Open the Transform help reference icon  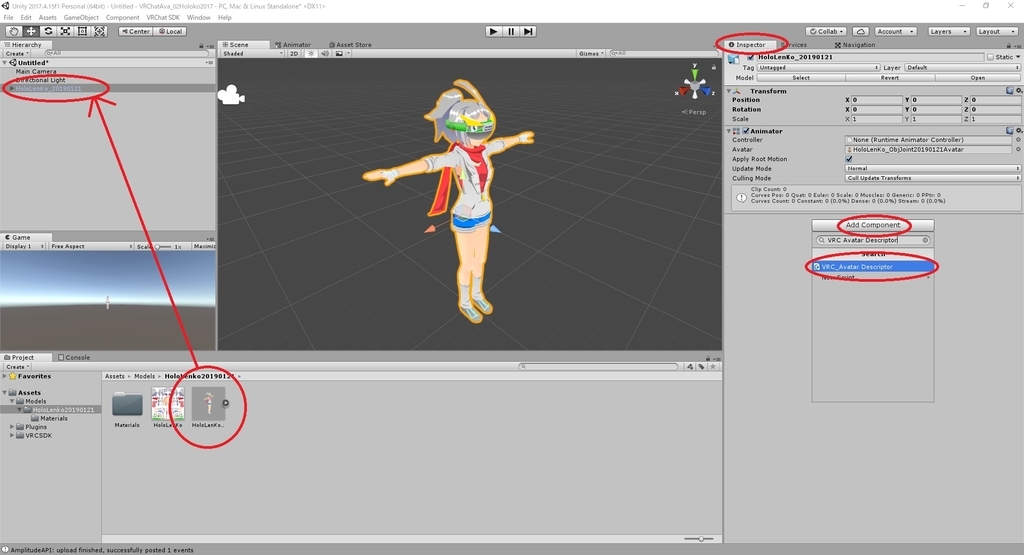[x=1010, y=91]
